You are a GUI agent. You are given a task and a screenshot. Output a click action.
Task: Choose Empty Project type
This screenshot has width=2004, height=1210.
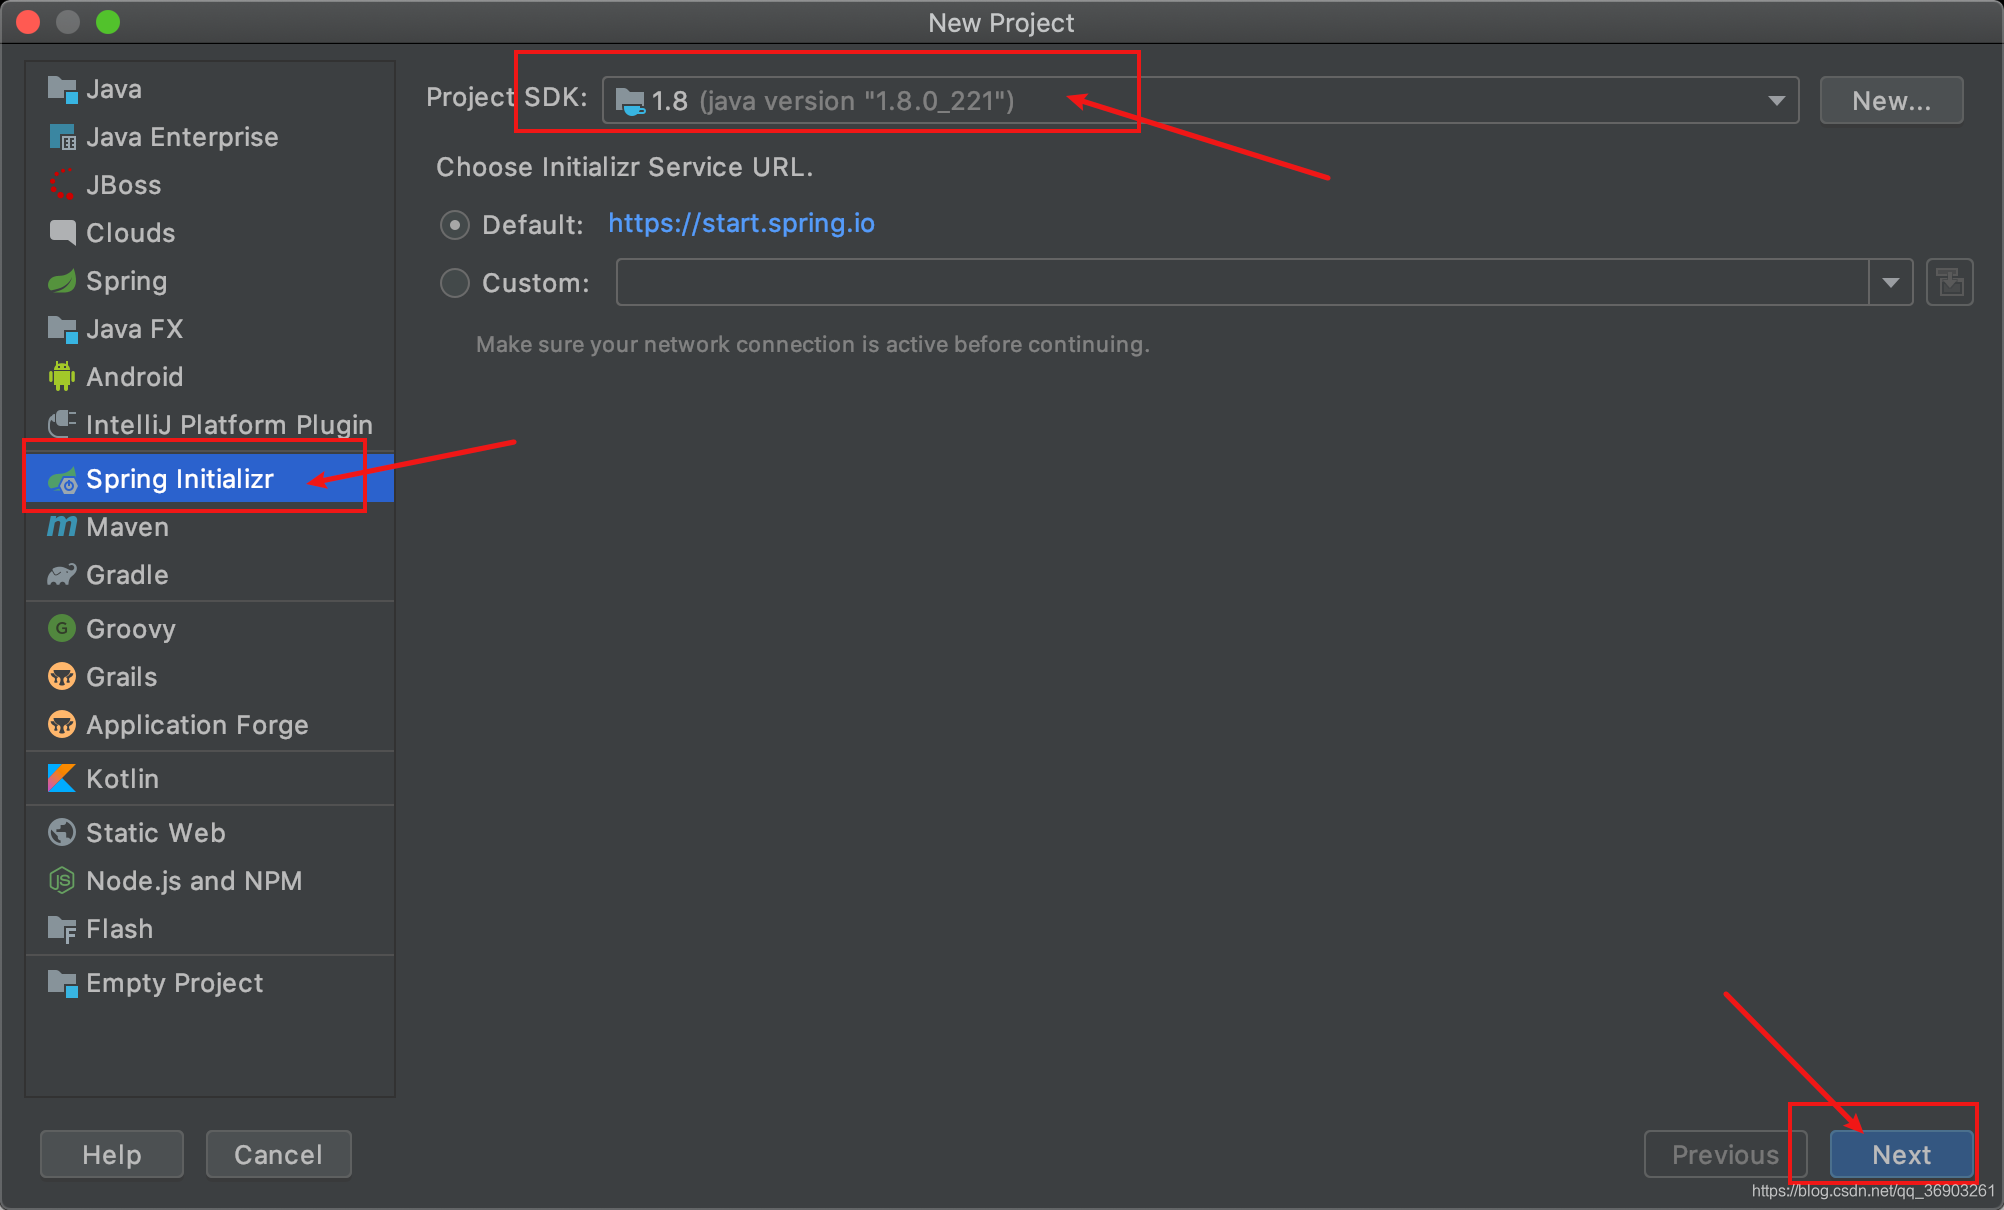(x=210, y=983)
